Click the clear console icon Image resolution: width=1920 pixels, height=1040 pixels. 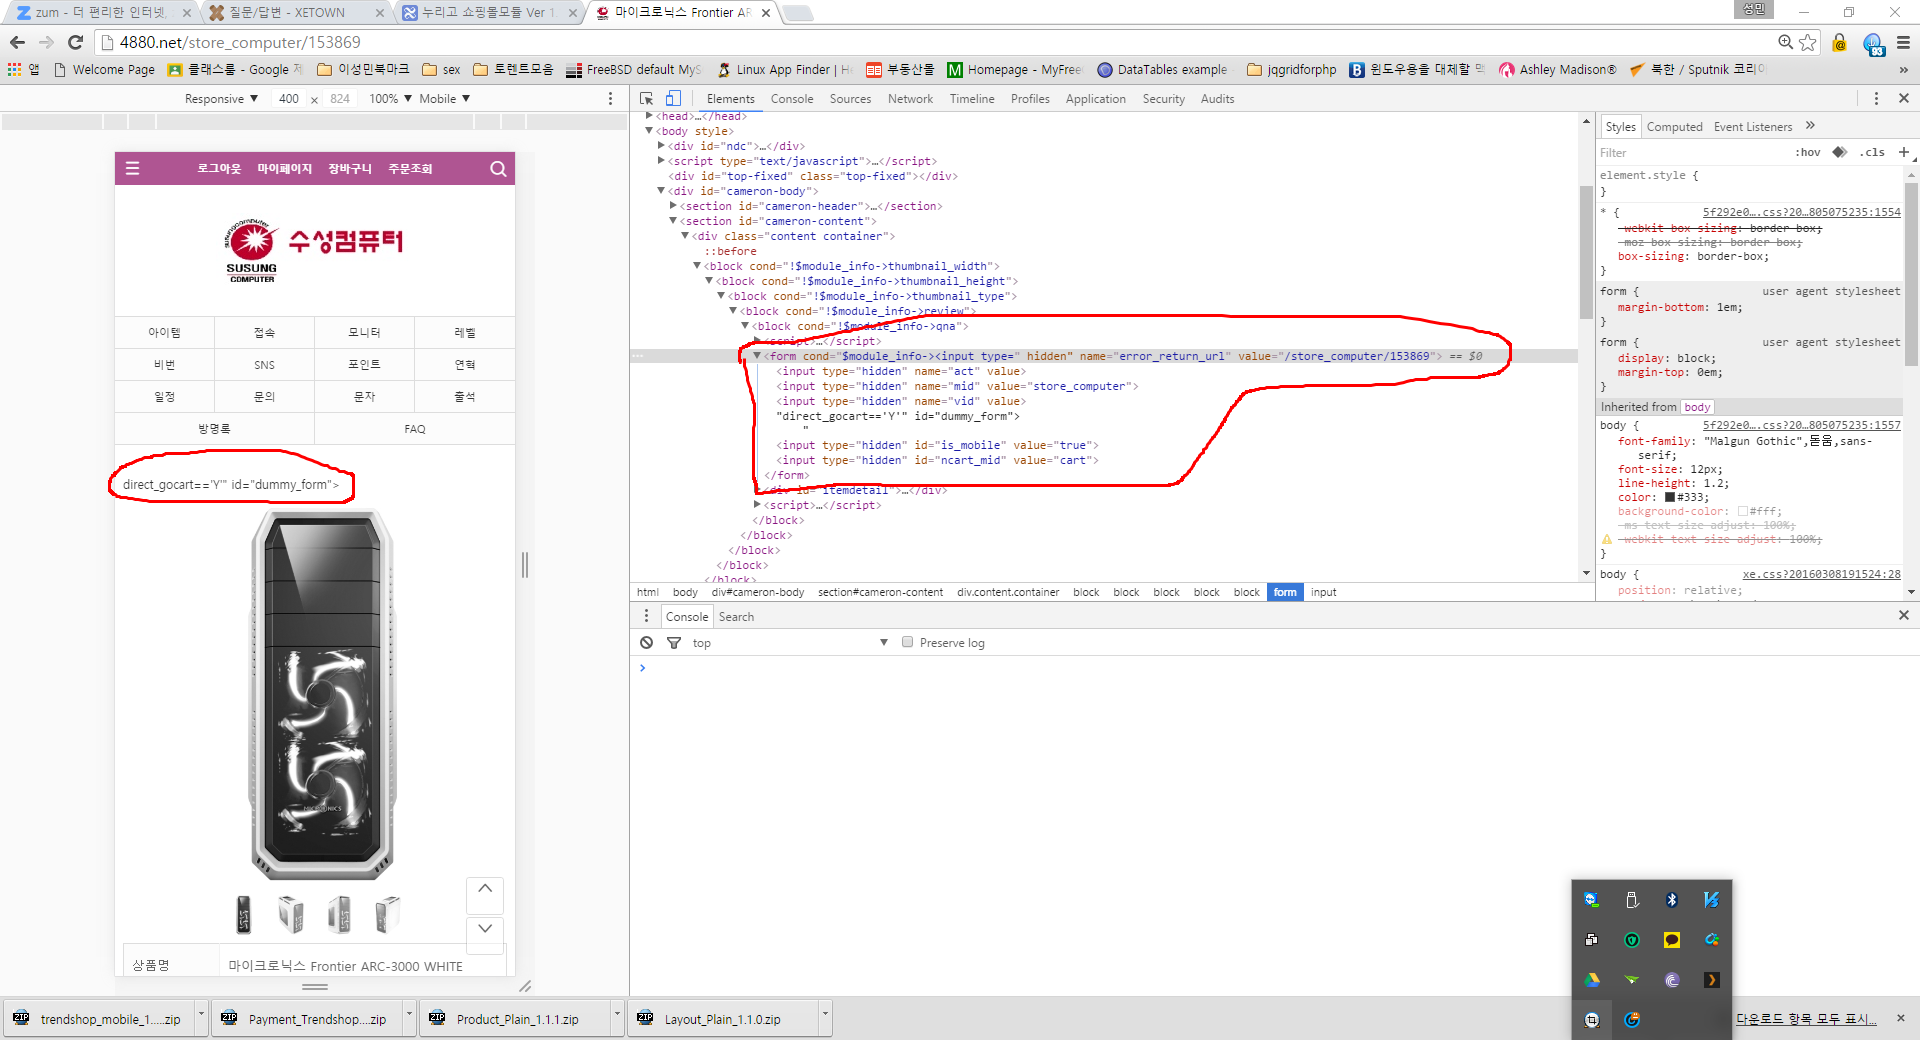[x=647, y=642]
